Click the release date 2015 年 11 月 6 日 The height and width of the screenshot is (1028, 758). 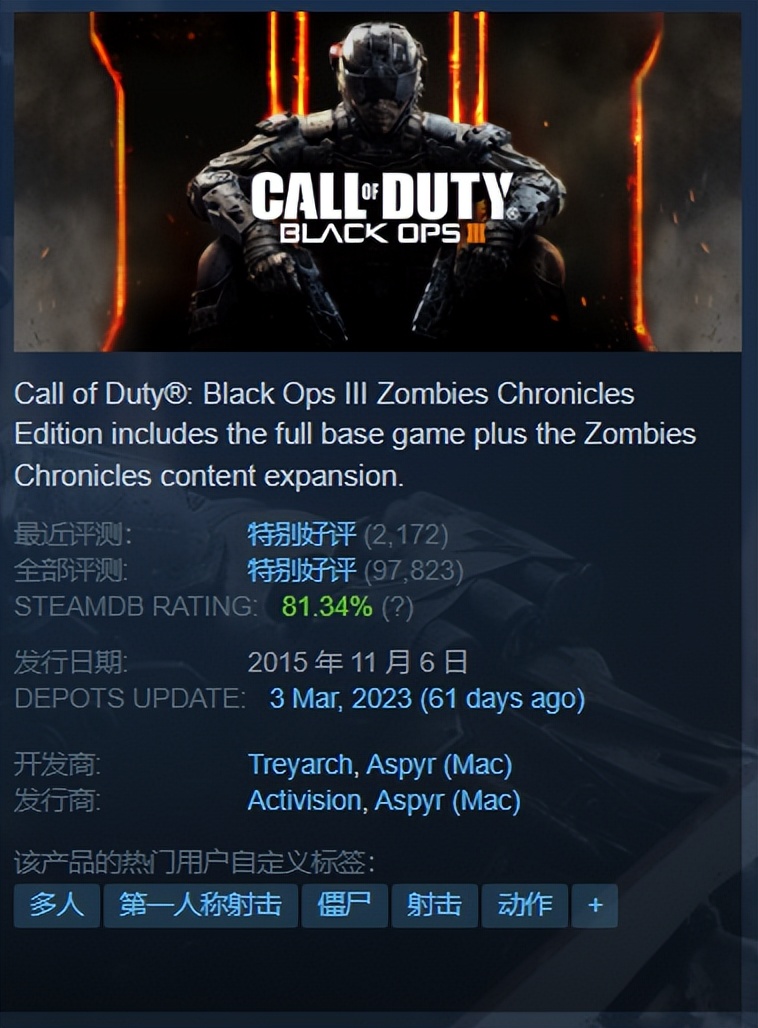click(358, 663)
